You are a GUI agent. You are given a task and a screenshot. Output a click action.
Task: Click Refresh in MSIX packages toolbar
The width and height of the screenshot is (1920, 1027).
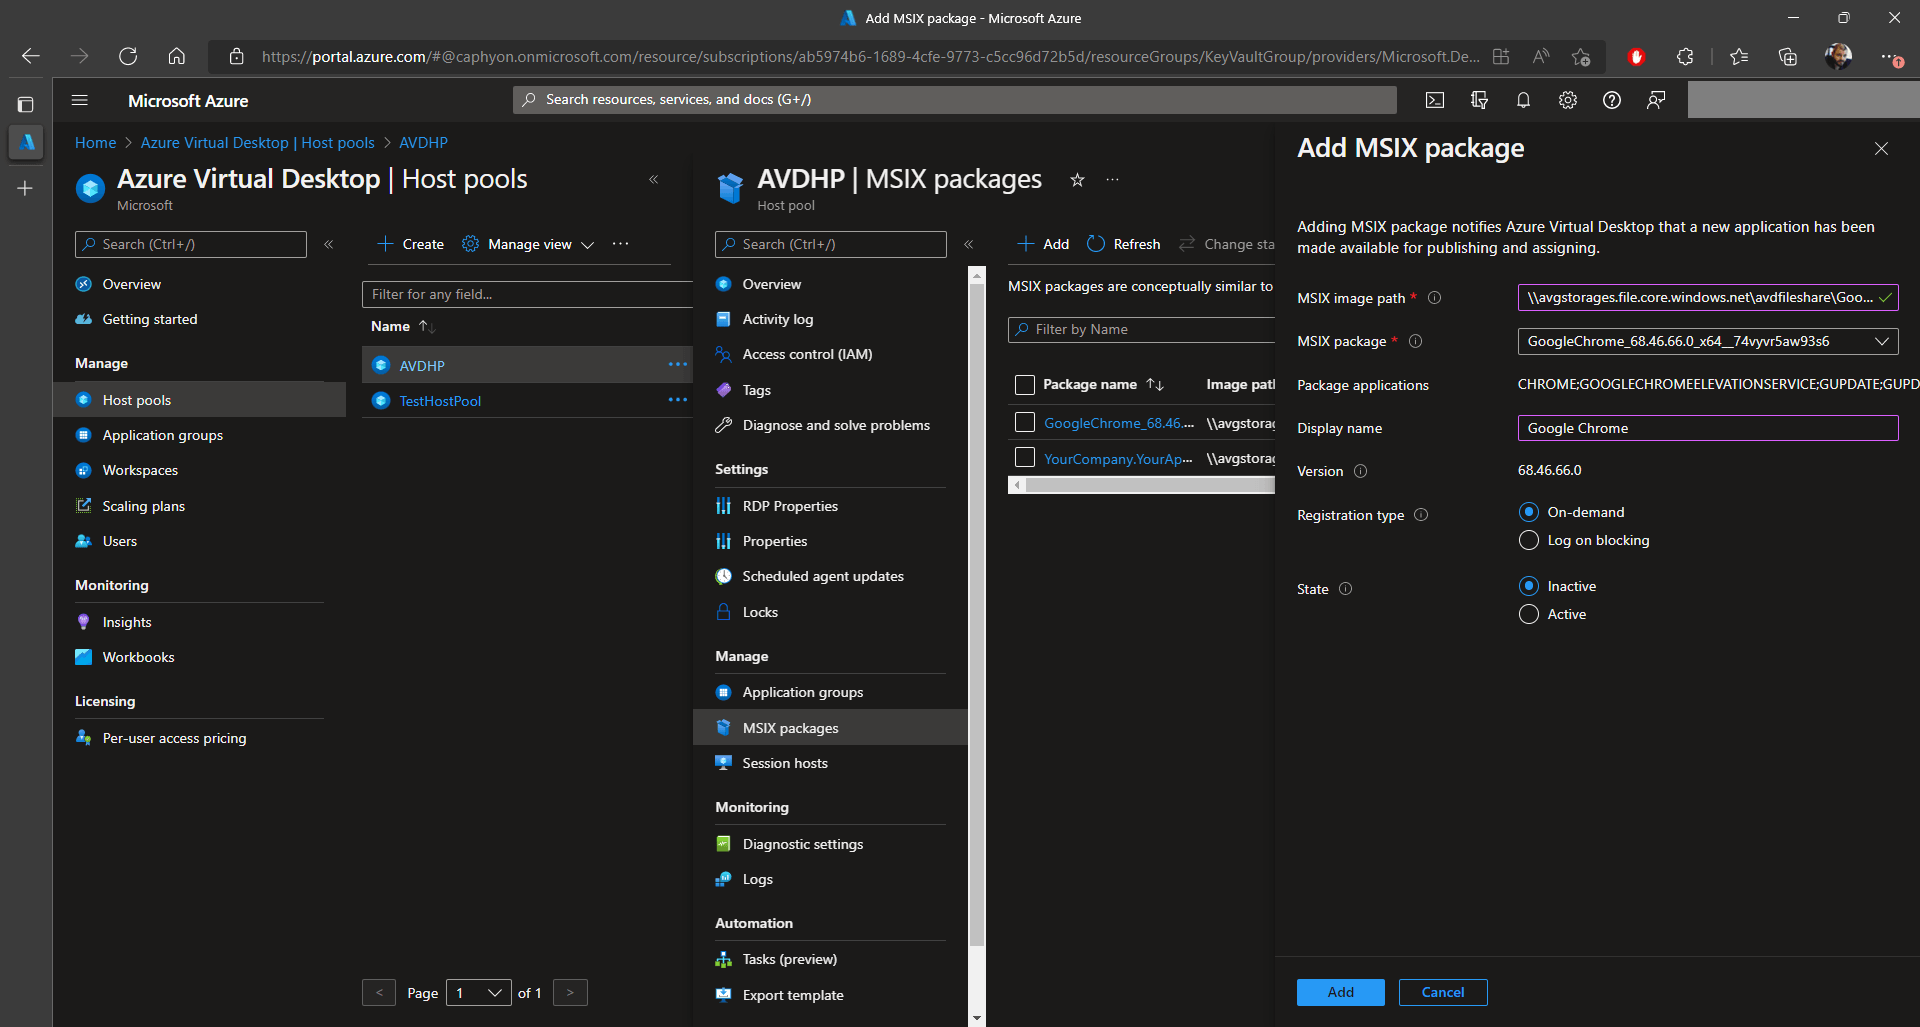(x=1124, y=244)
